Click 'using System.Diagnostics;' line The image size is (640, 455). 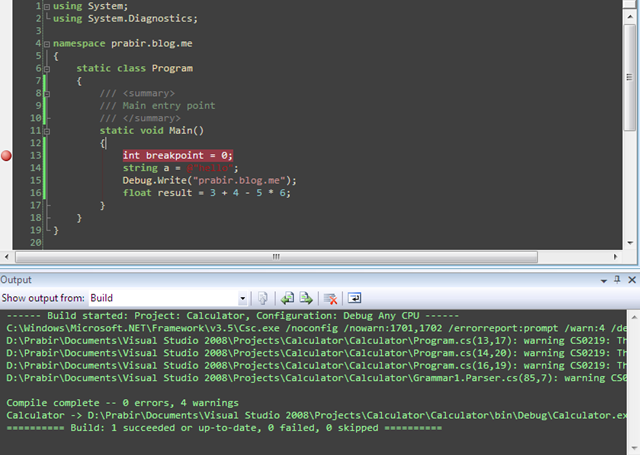pyautogui.click(x=125, y=18)
